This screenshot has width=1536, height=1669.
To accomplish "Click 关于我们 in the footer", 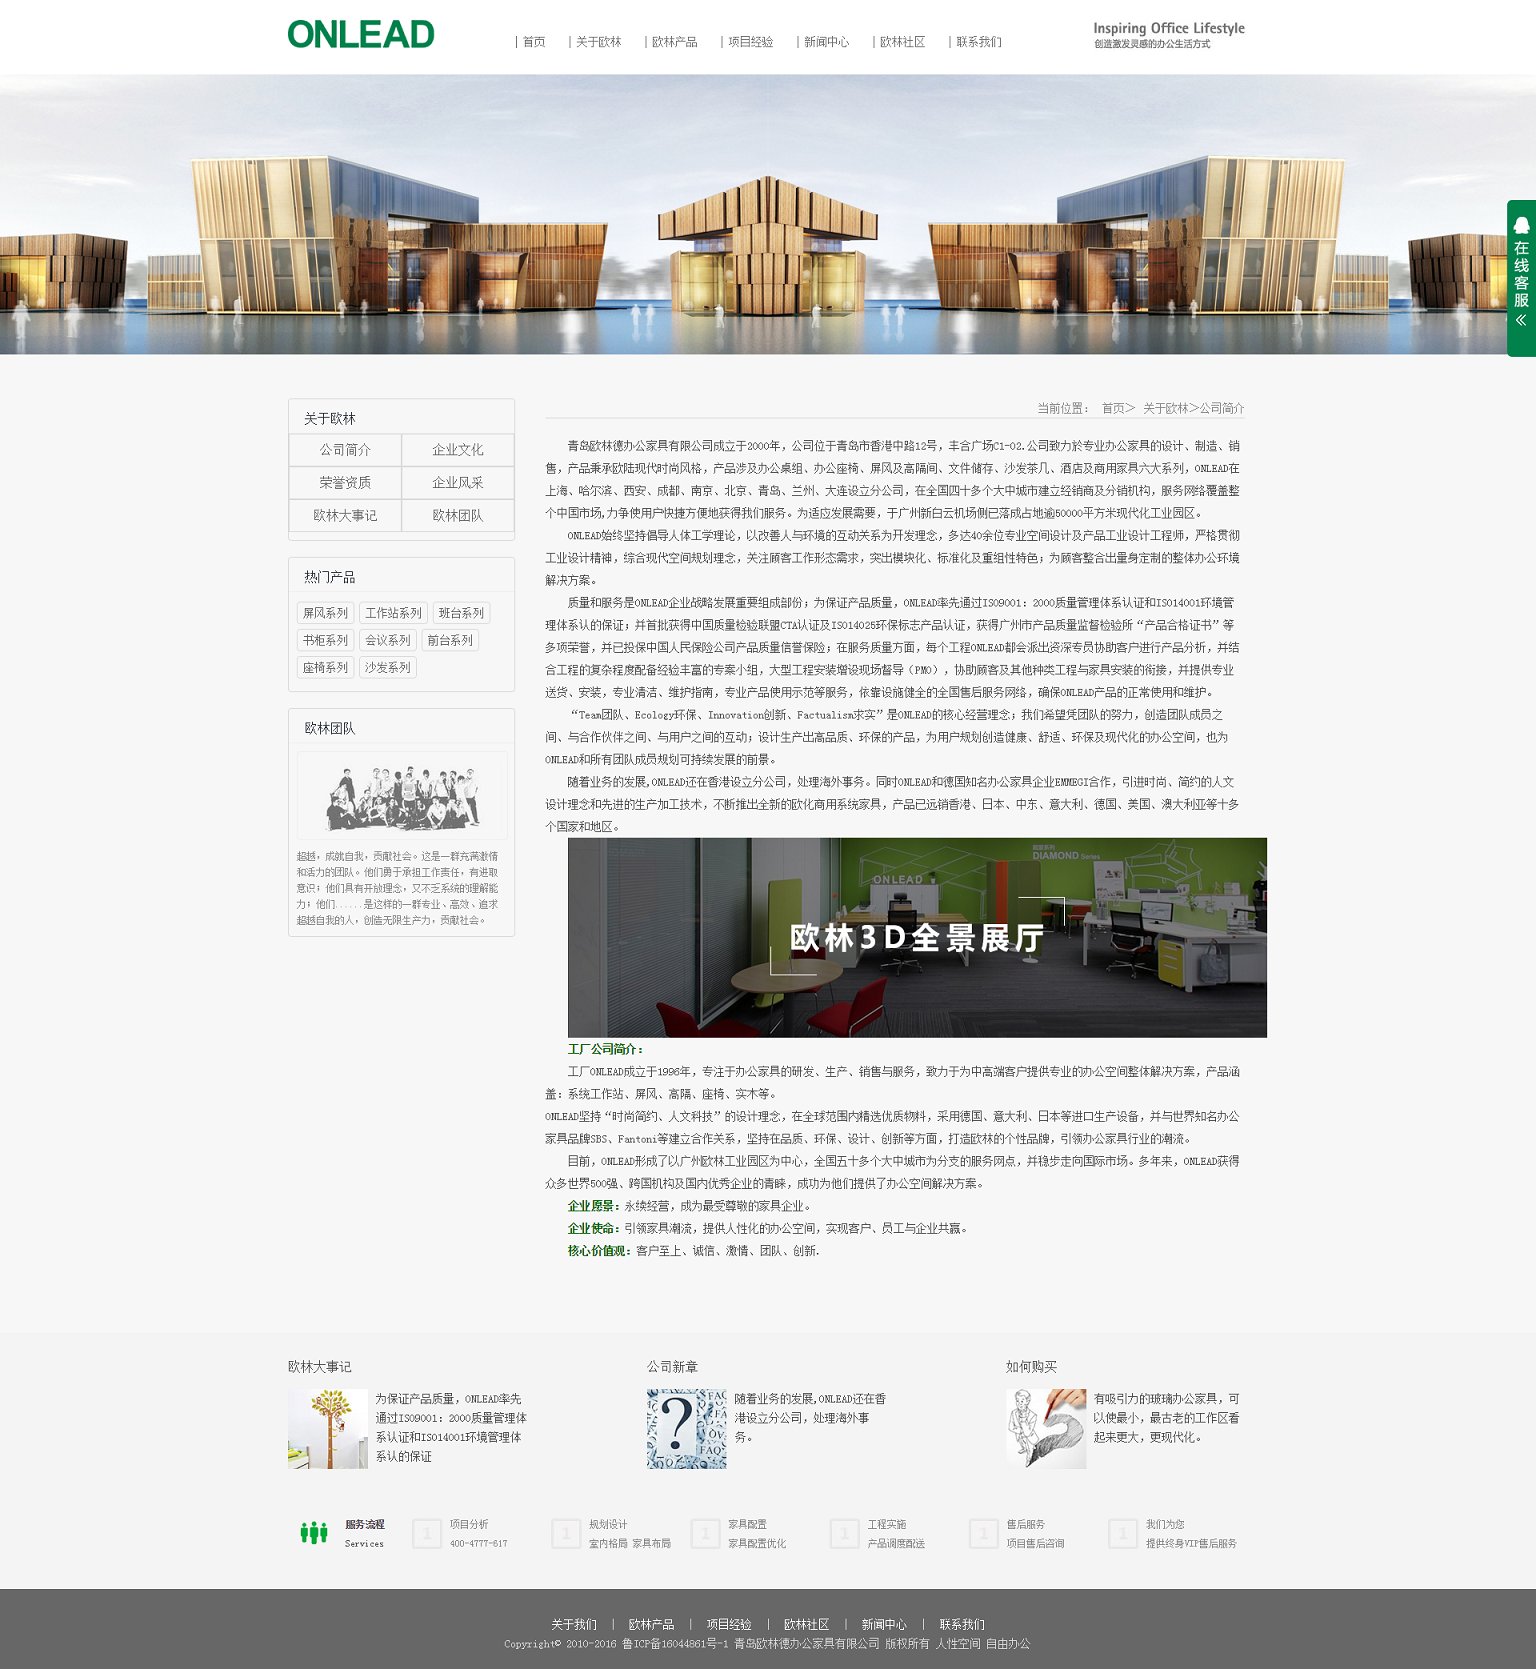I will [x=574, y=1625].
